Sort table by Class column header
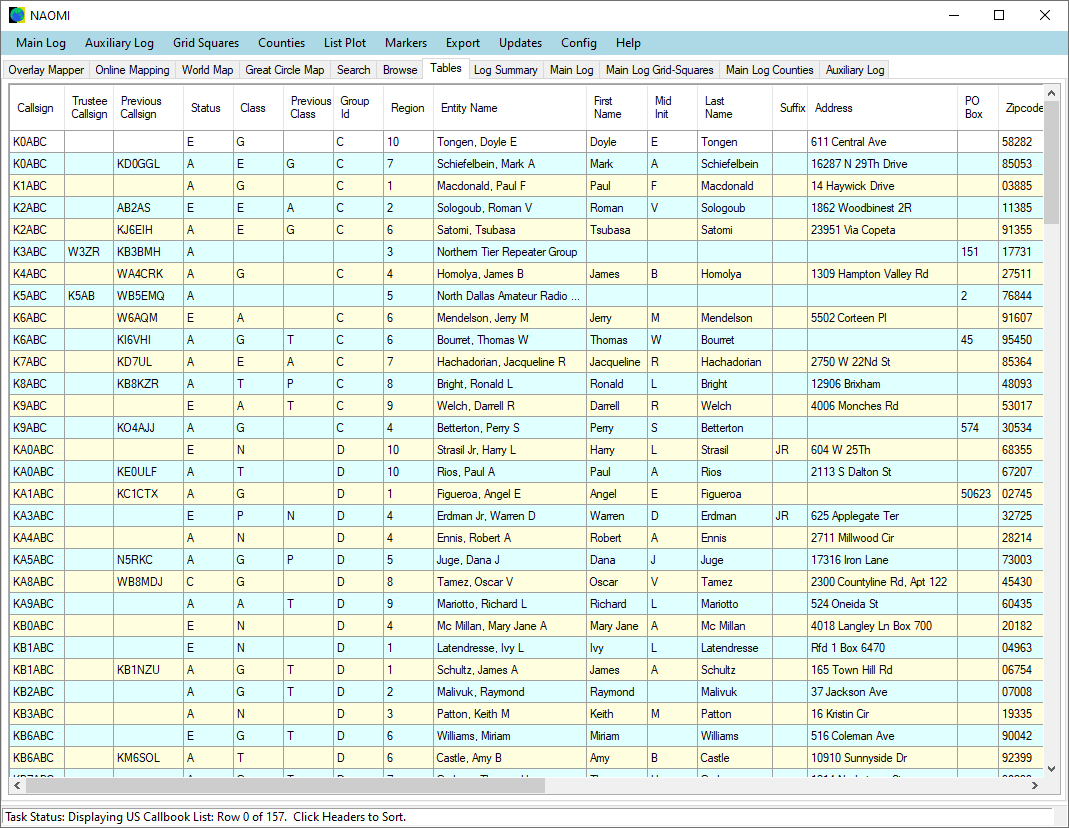 point(258,108)
